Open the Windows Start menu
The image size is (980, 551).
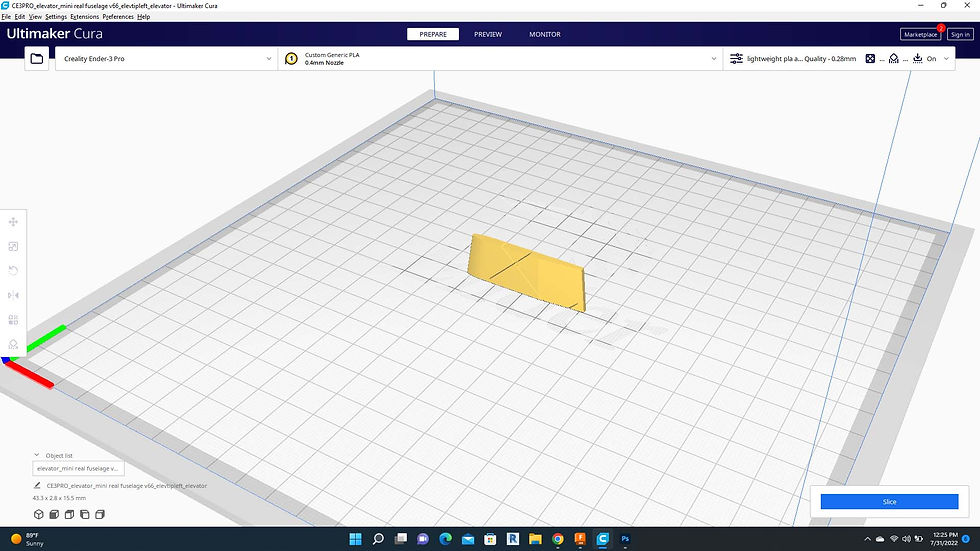[x=356, y=539]
